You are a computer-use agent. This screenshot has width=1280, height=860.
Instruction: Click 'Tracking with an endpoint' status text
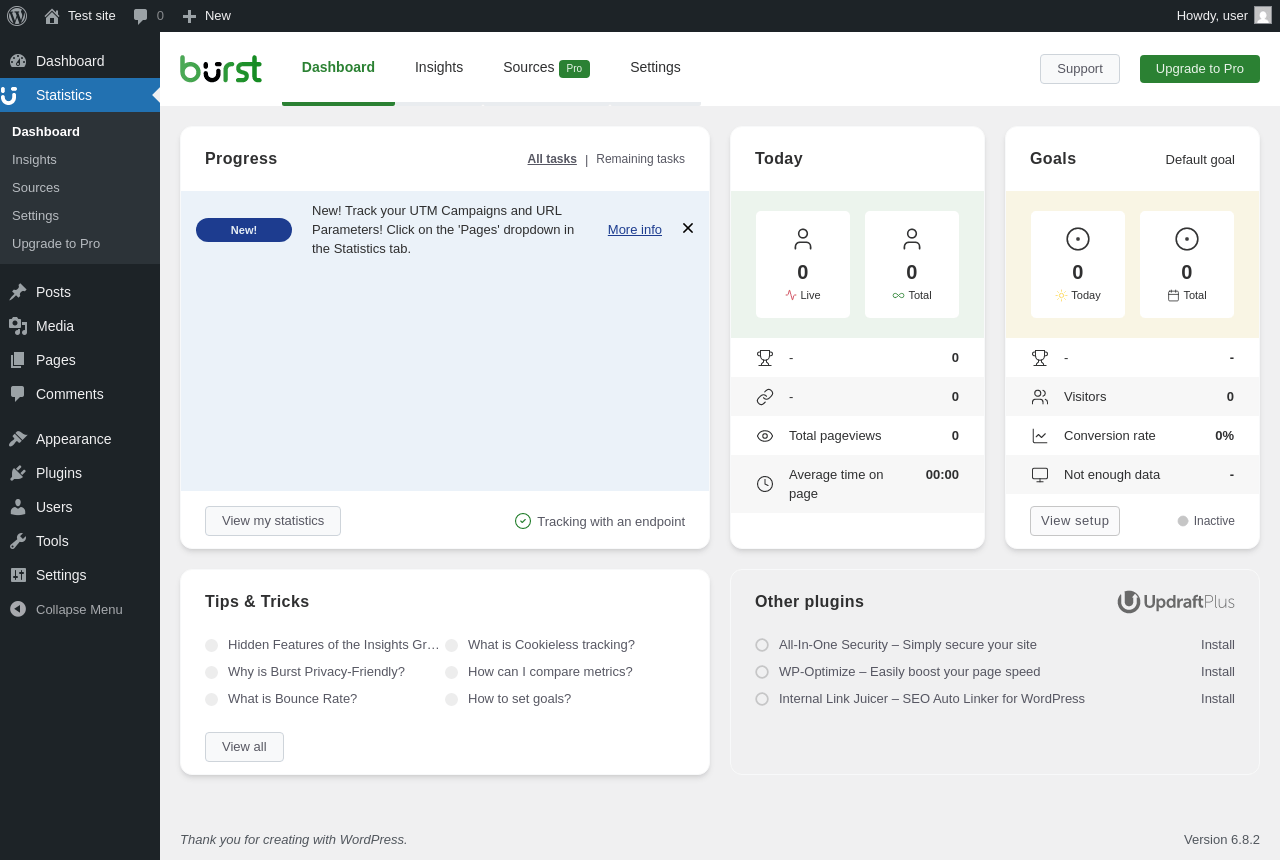click(611, 521)
